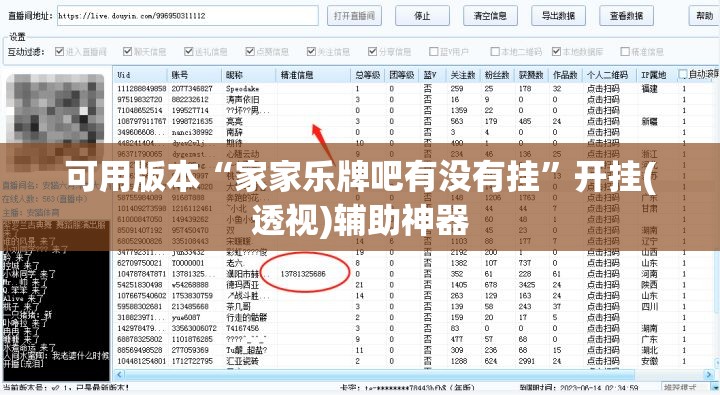Click the horizontal scrollbar right arrow
The image size is (720, 395).
click(x=709, y=375)
